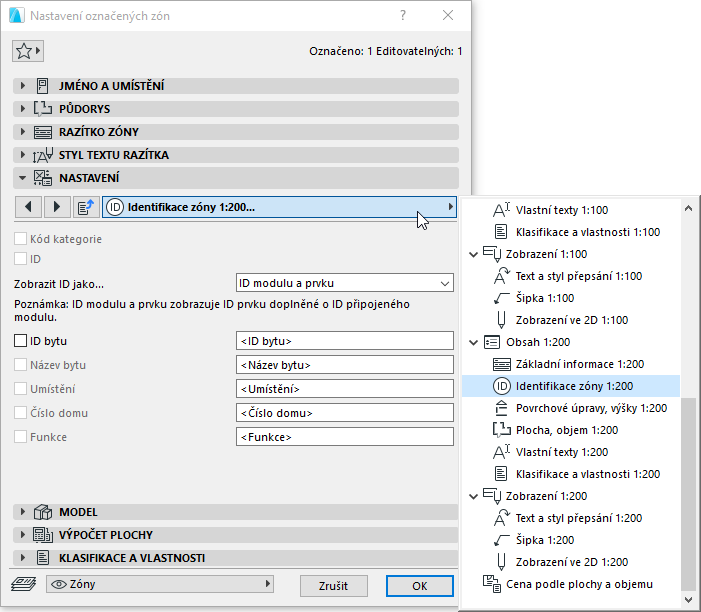Click the Cena podle plochy a objemu icon

[492, 584]
